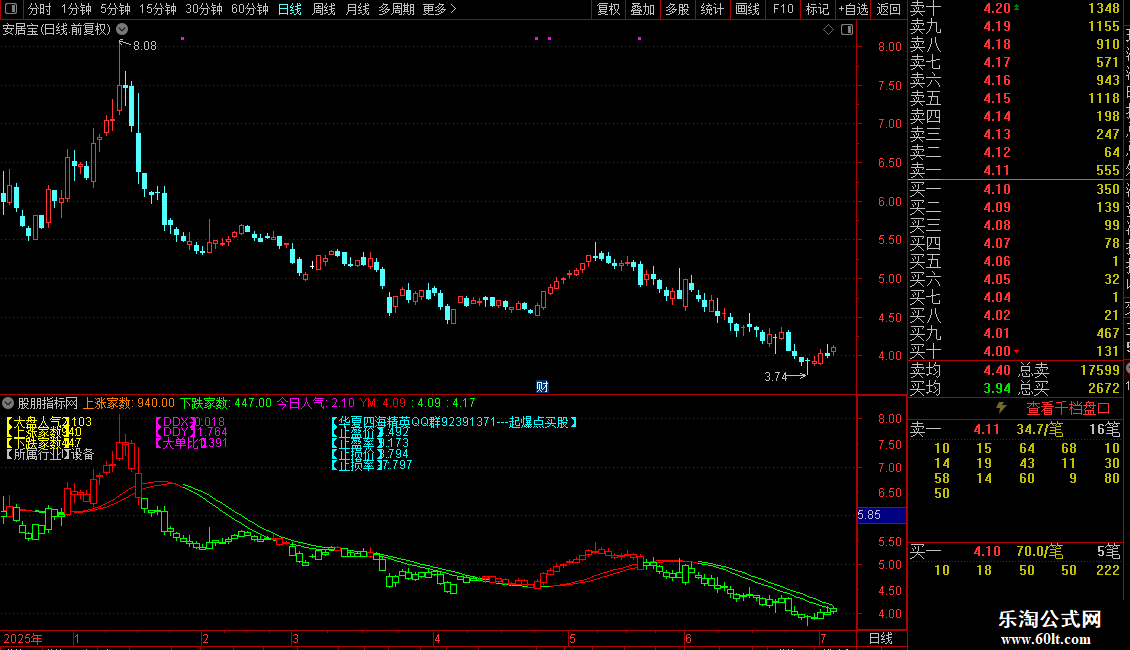
Task: Select the 30分钟 period tab
Action: (203, 9)
